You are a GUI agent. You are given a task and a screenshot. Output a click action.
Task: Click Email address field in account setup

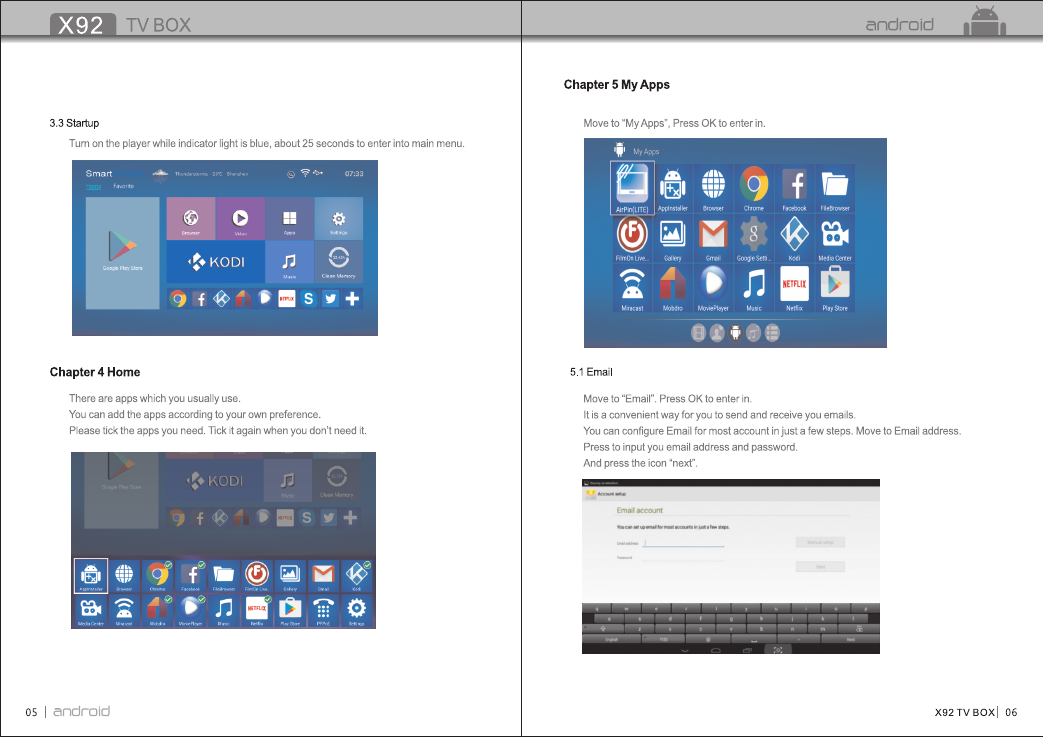(x=683, y=543)
